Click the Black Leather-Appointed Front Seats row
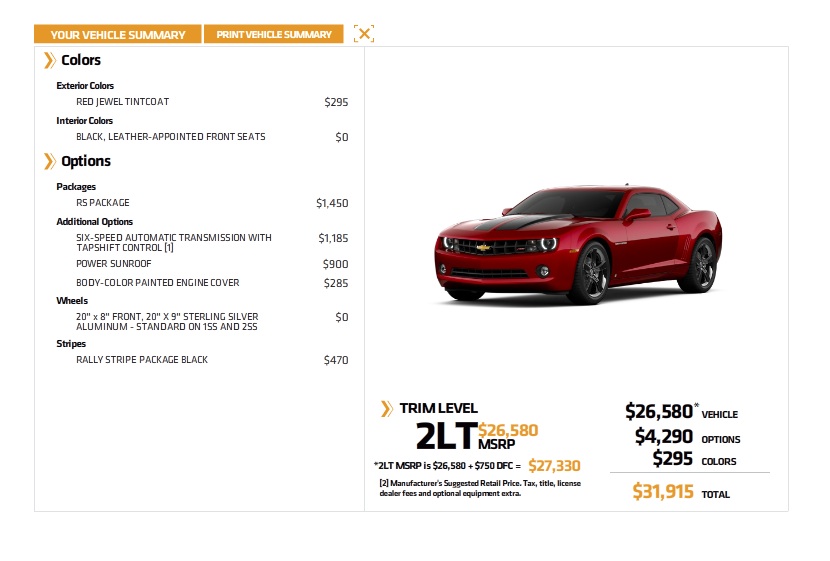This screenshot has width=830, height=561. (x=171, y=137)
